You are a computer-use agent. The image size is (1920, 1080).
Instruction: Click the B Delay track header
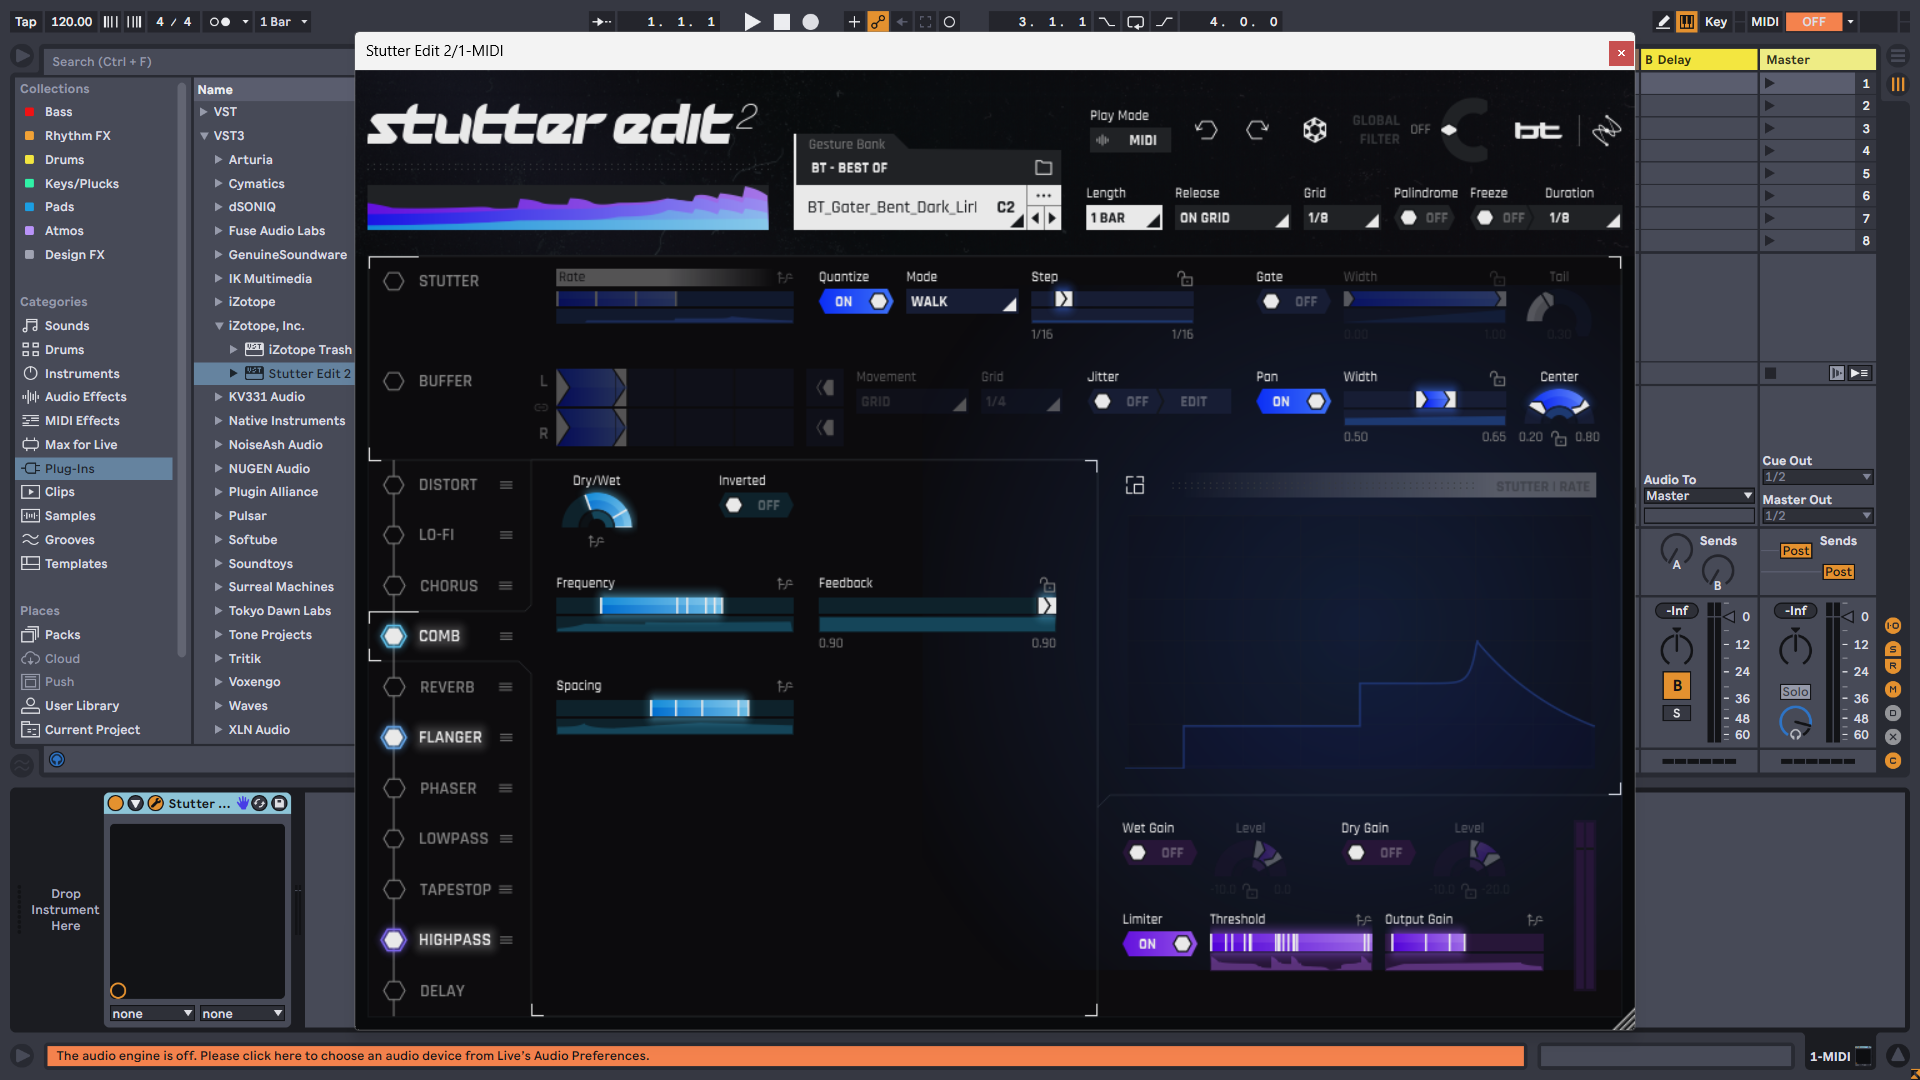pos(1699,60)
